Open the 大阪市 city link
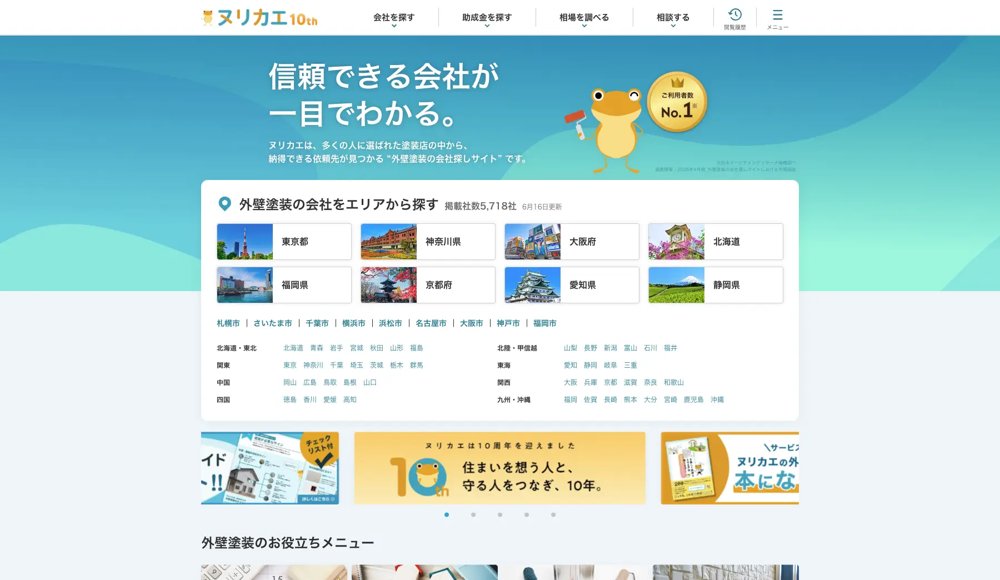Image resolution: width=1000 pixels, height=580 pixels. 471,323
